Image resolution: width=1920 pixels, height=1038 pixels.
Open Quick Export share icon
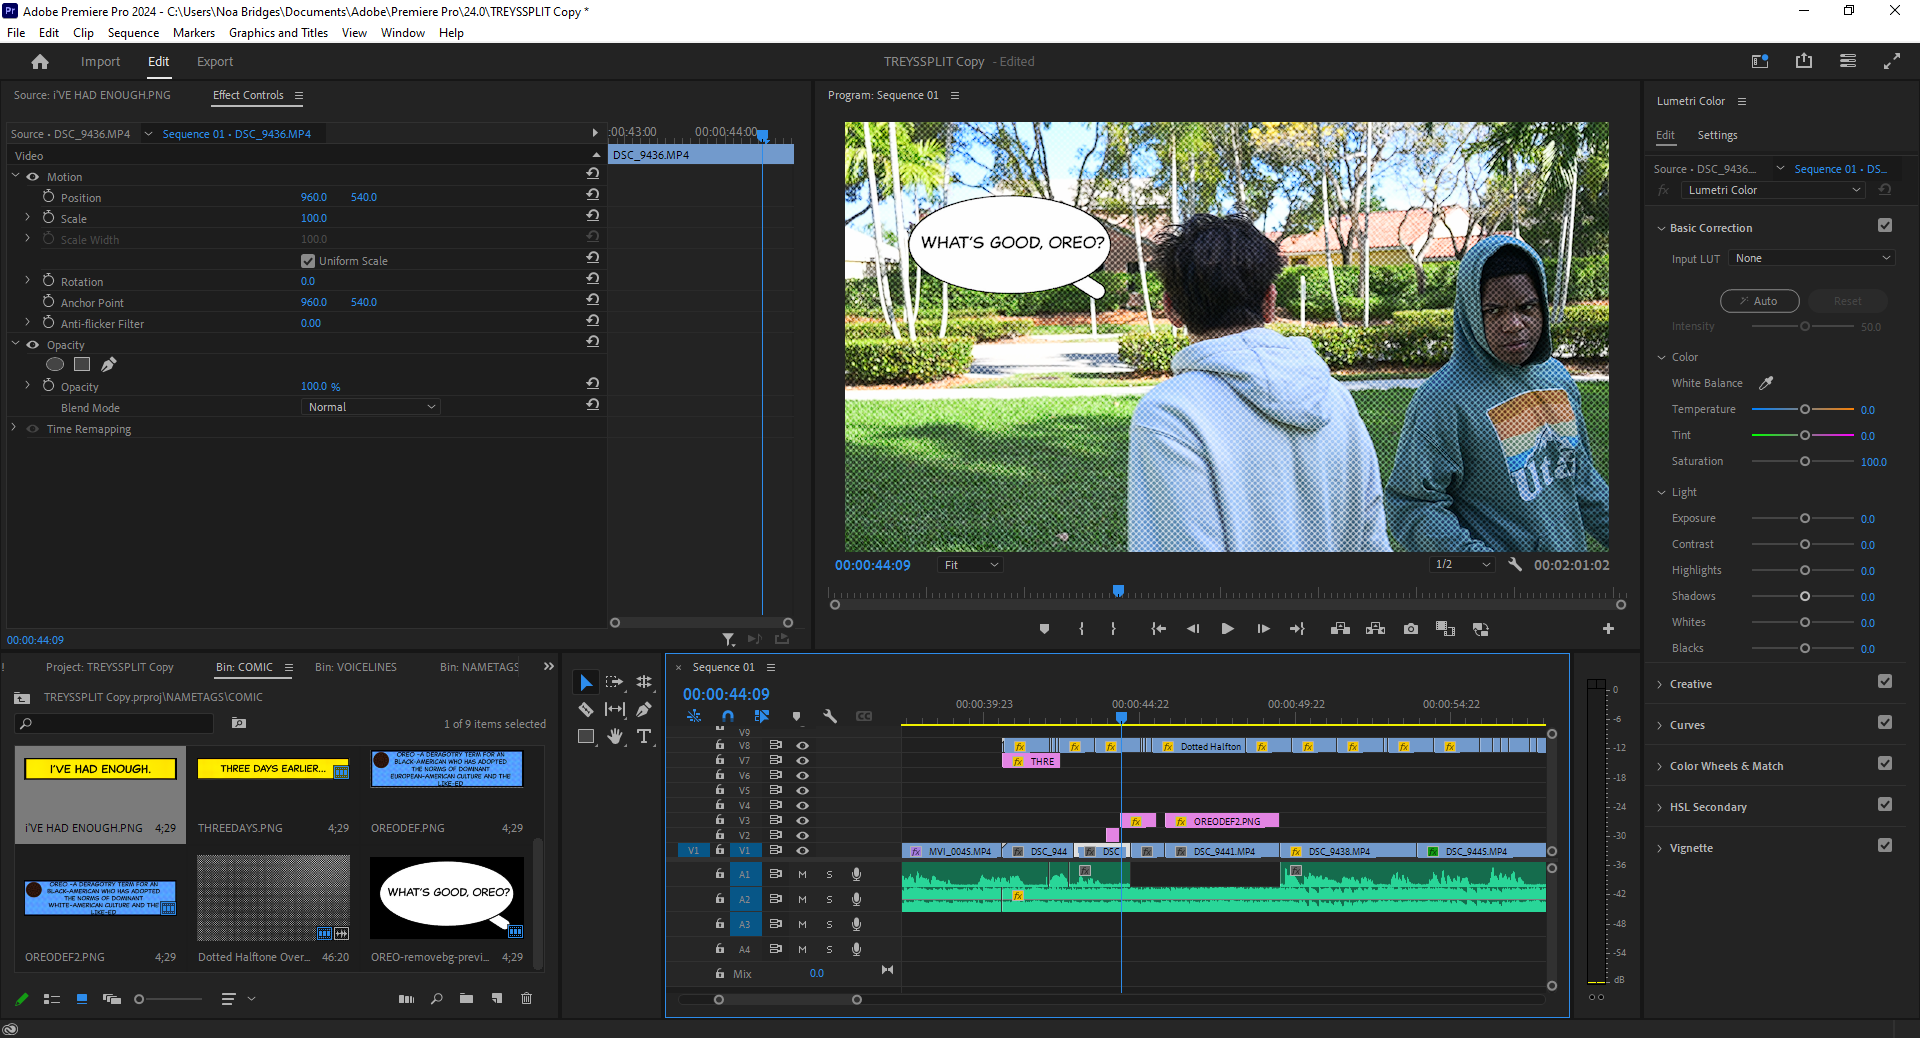point(1804,61)
